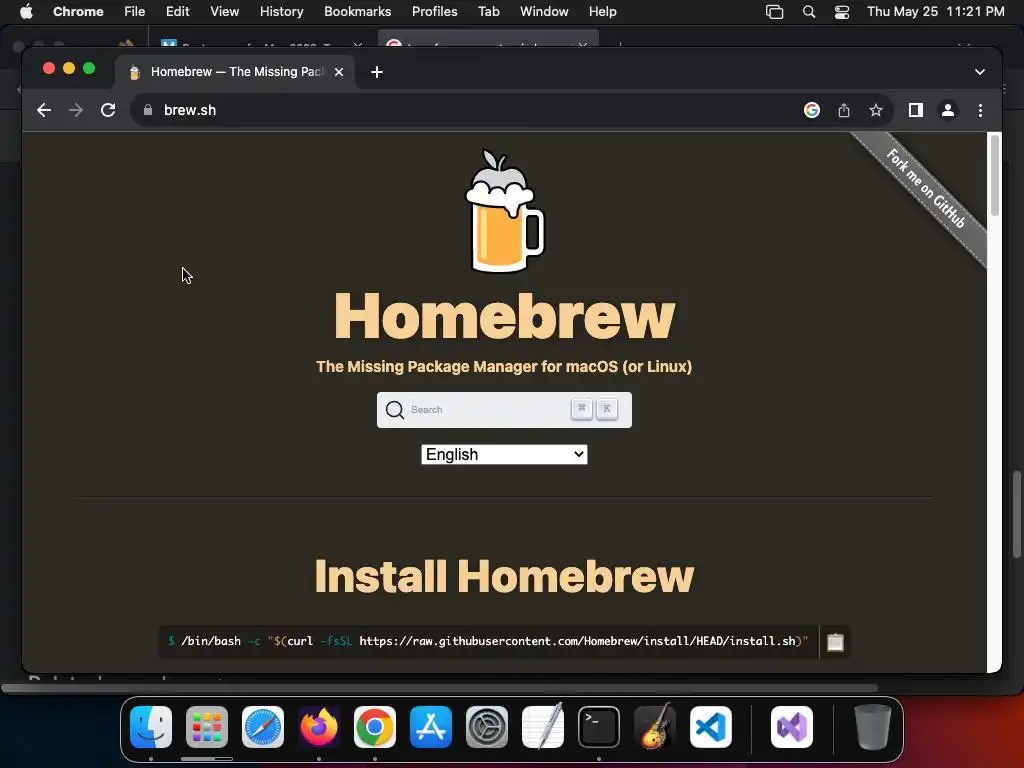Screen dimensions: 1024x768
Task: Open the Chrome app menu
Action: [78, 12]
